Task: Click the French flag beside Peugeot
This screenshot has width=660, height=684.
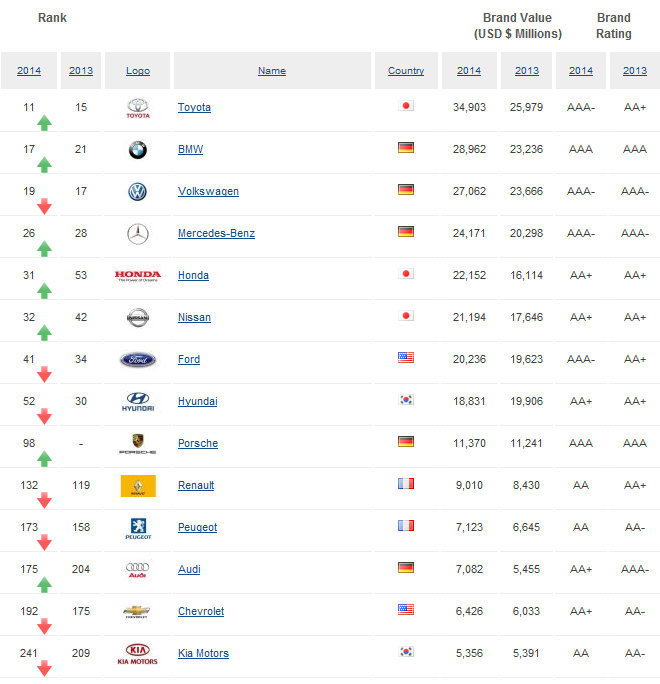Action: point(405,526)
